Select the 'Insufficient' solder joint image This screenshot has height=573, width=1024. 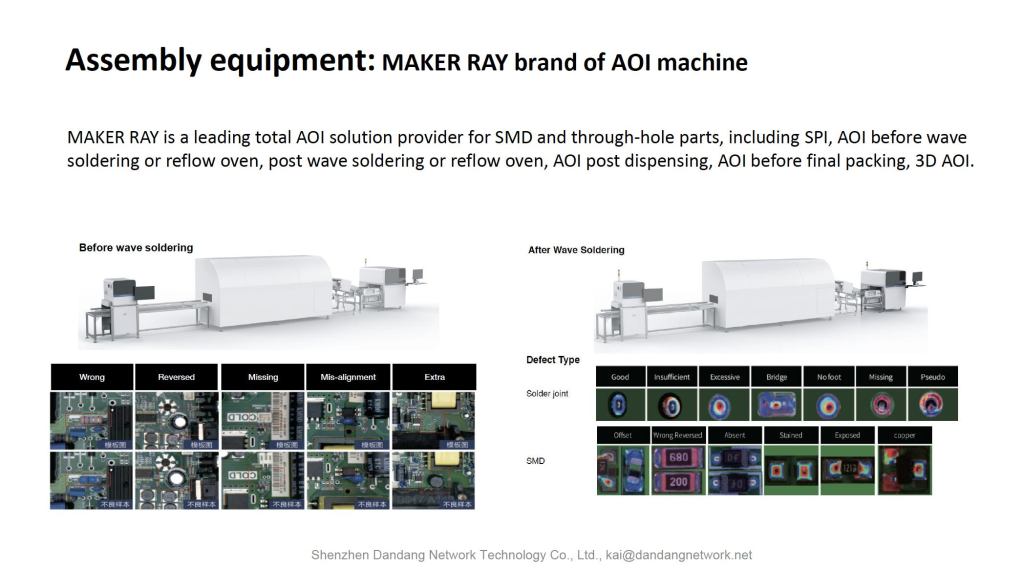[672, 405]
